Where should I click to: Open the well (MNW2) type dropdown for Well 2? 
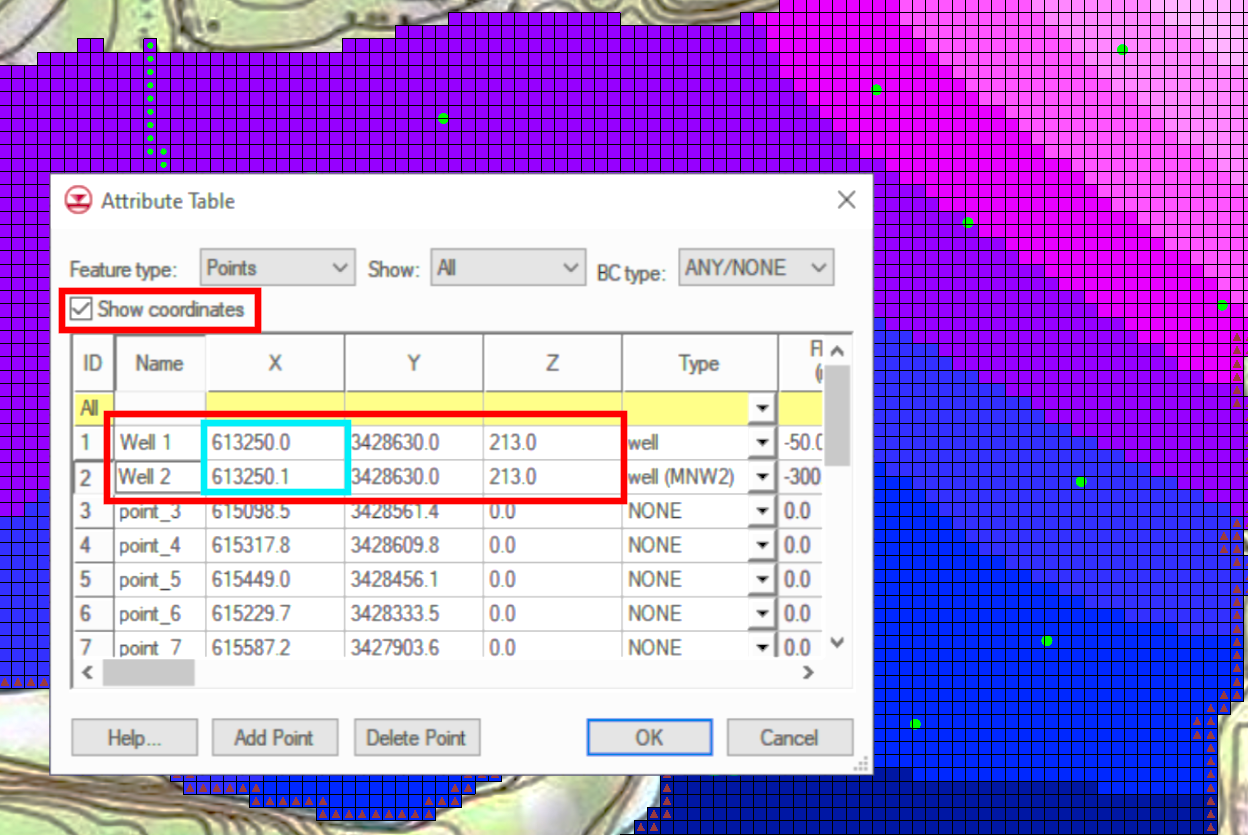click(x=762, y=476)
